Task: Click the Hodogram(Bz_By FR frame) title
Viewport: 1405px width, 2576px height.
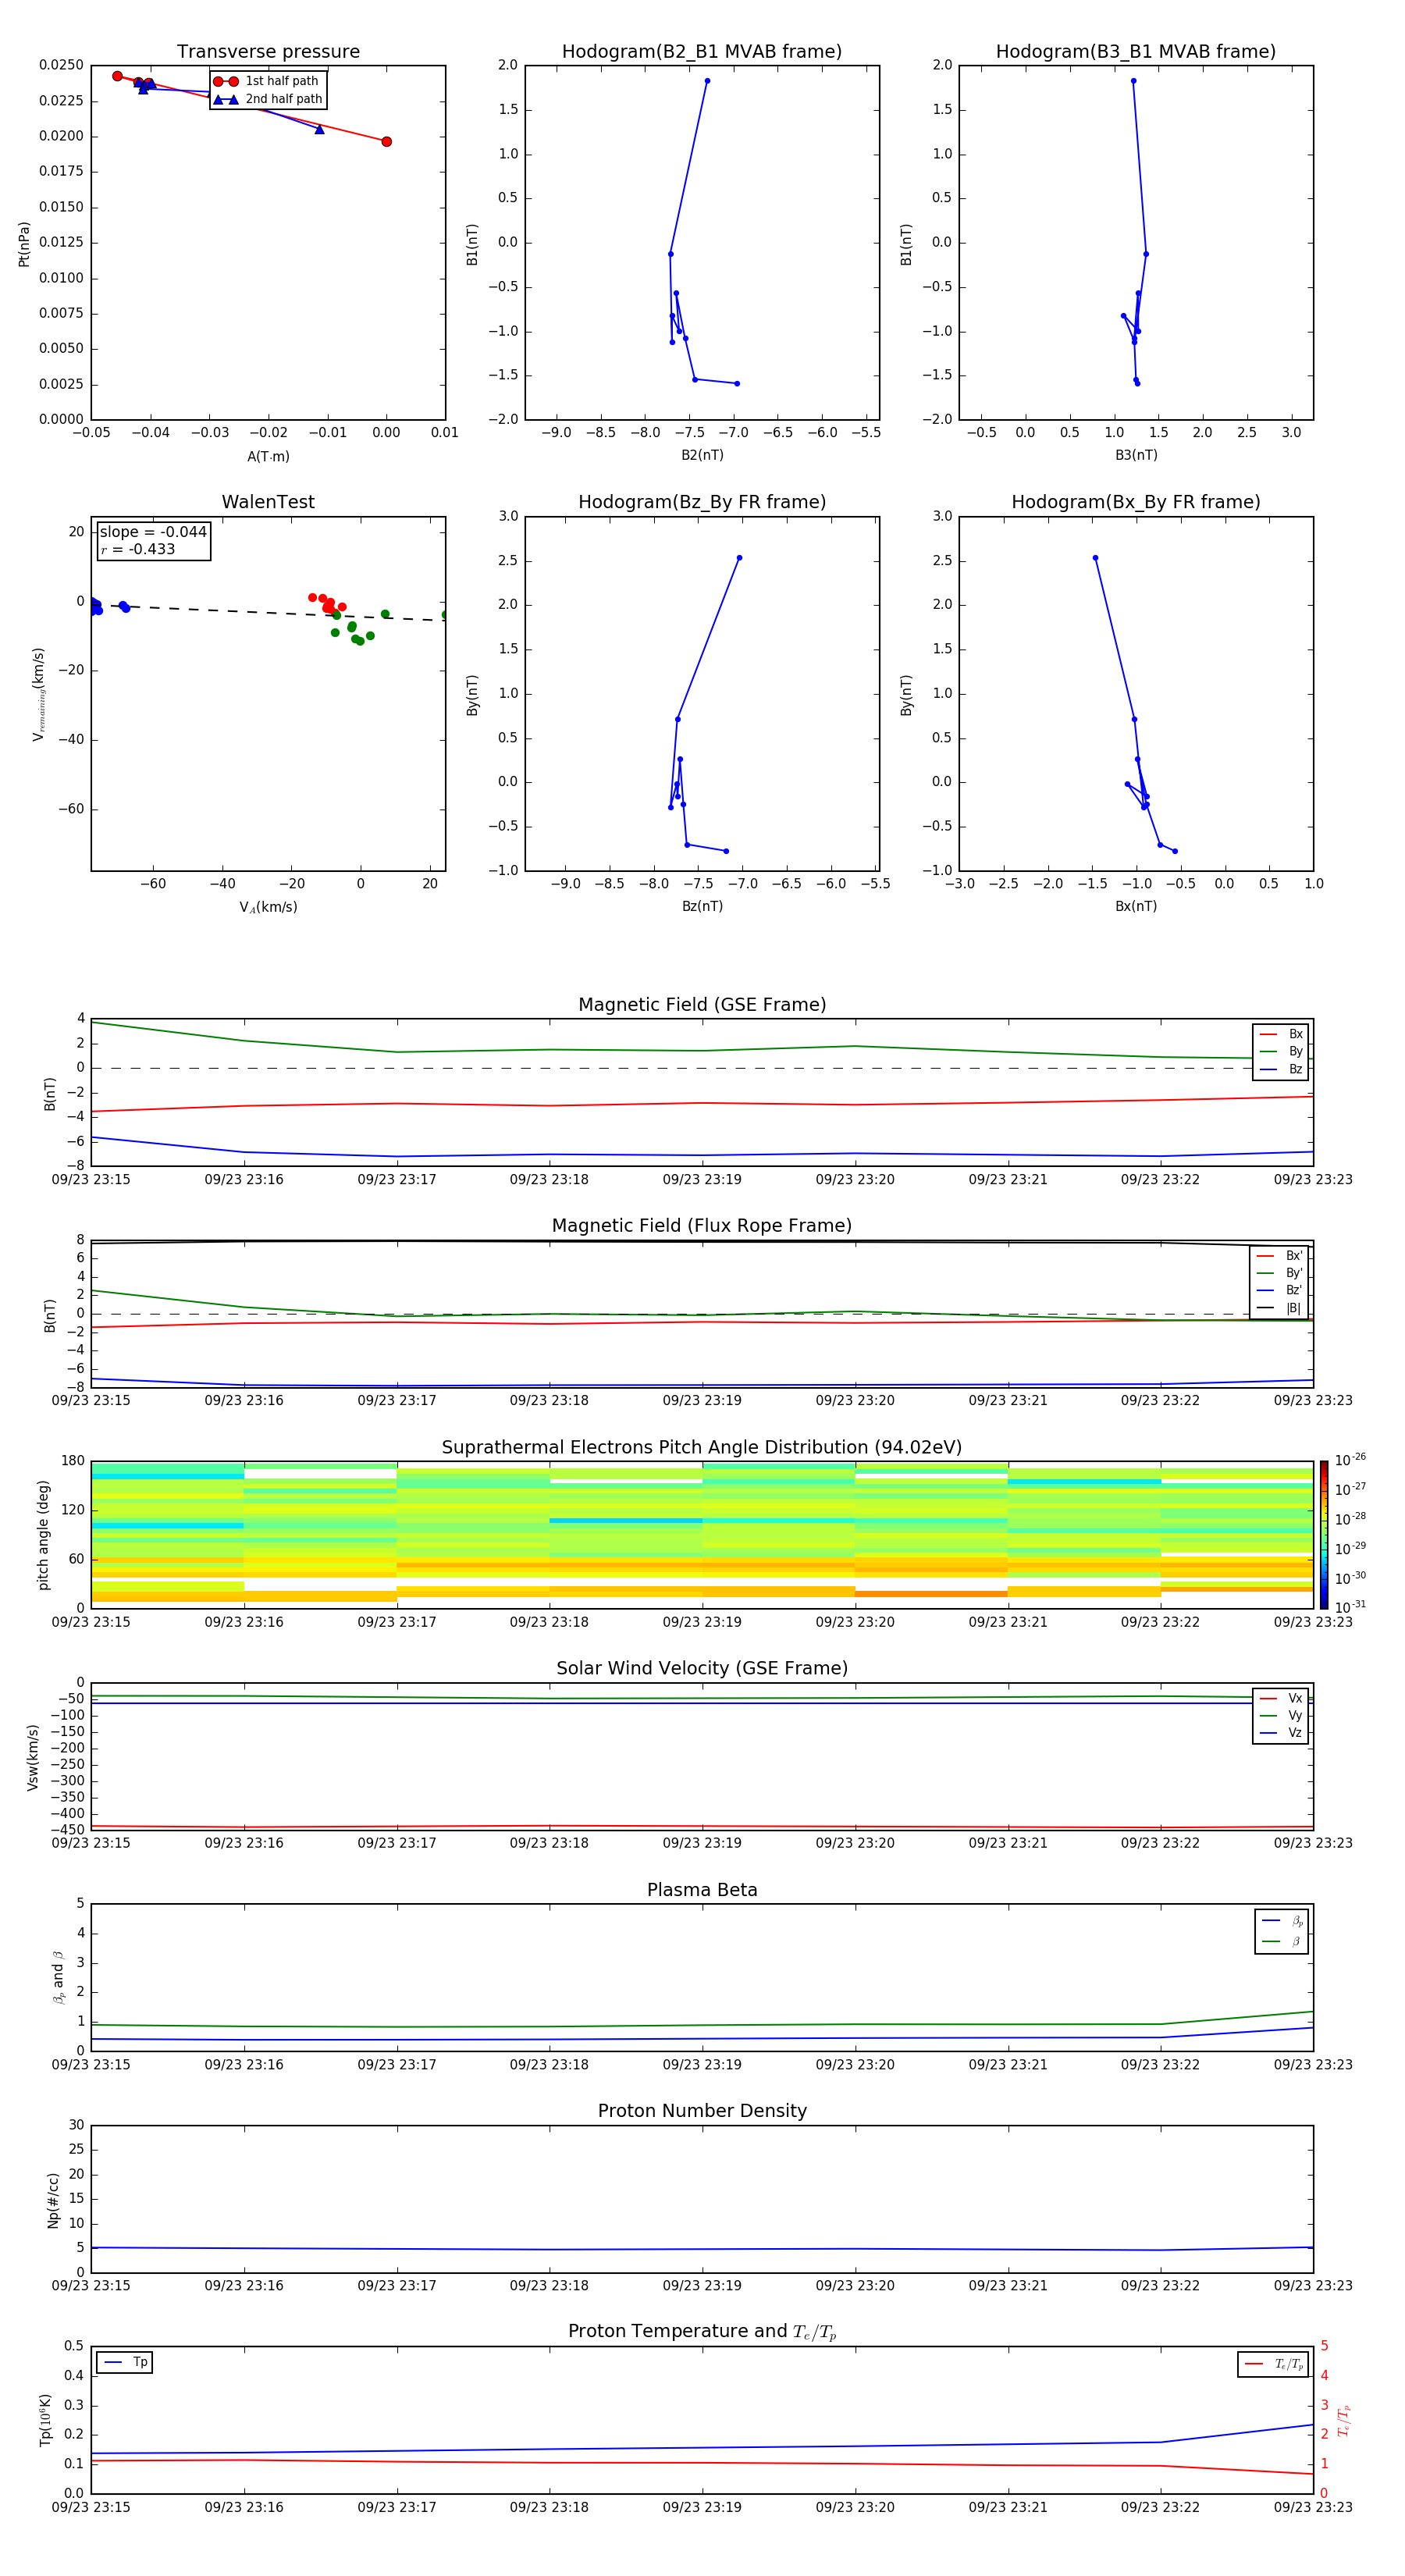Action: coord(702,502)
